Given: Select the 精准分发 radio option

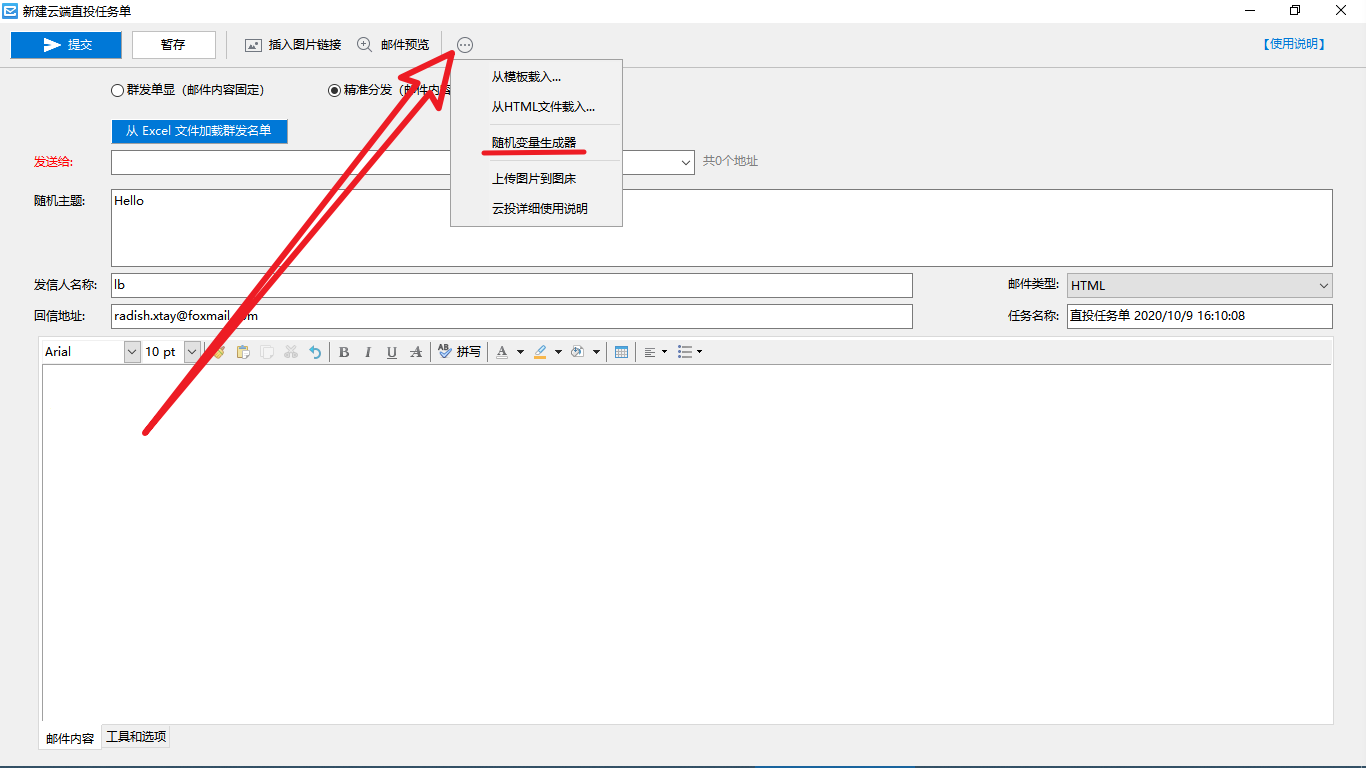Looking at the screenshot, I should (x=335, y=90).
